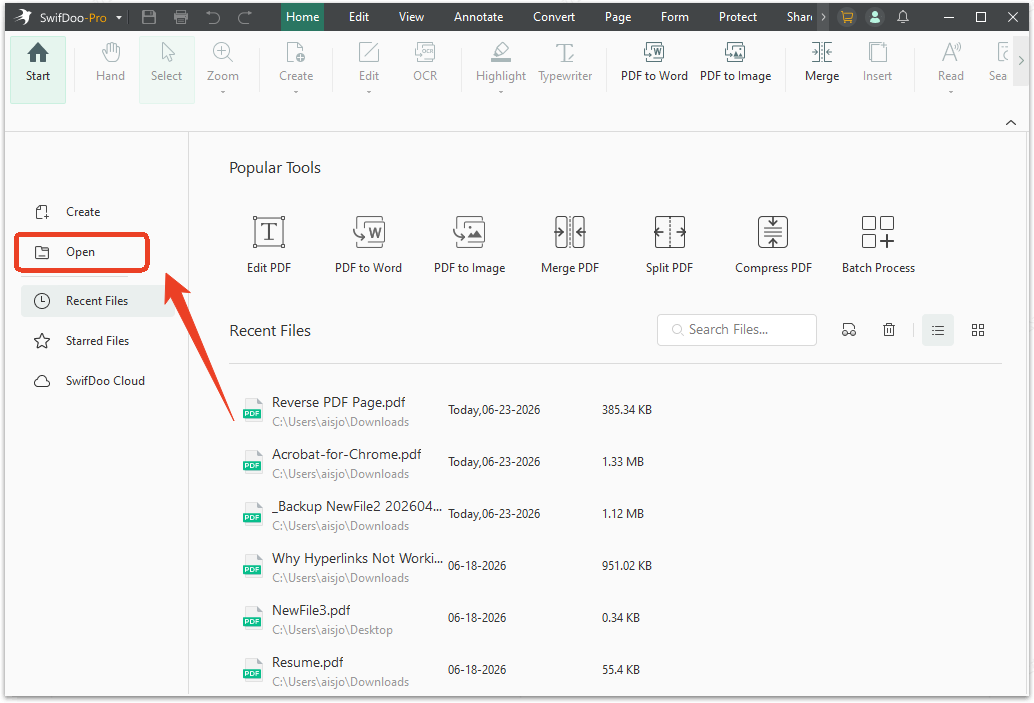Click PDF to Word in ribbon
This screenshot has height=703, width=1034.
click(x=654, y=63)
